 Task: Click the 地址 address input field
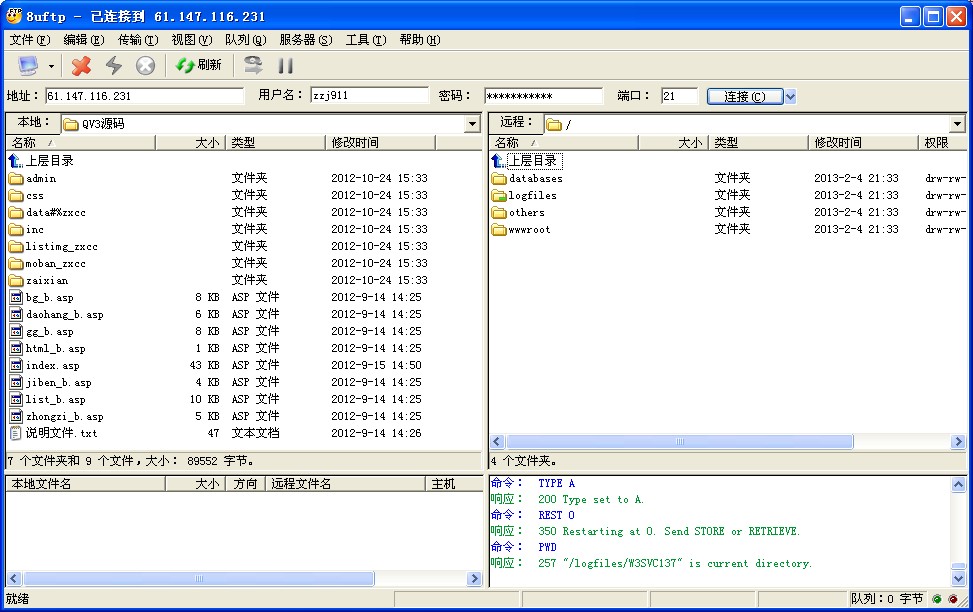(x=145, y=96)
